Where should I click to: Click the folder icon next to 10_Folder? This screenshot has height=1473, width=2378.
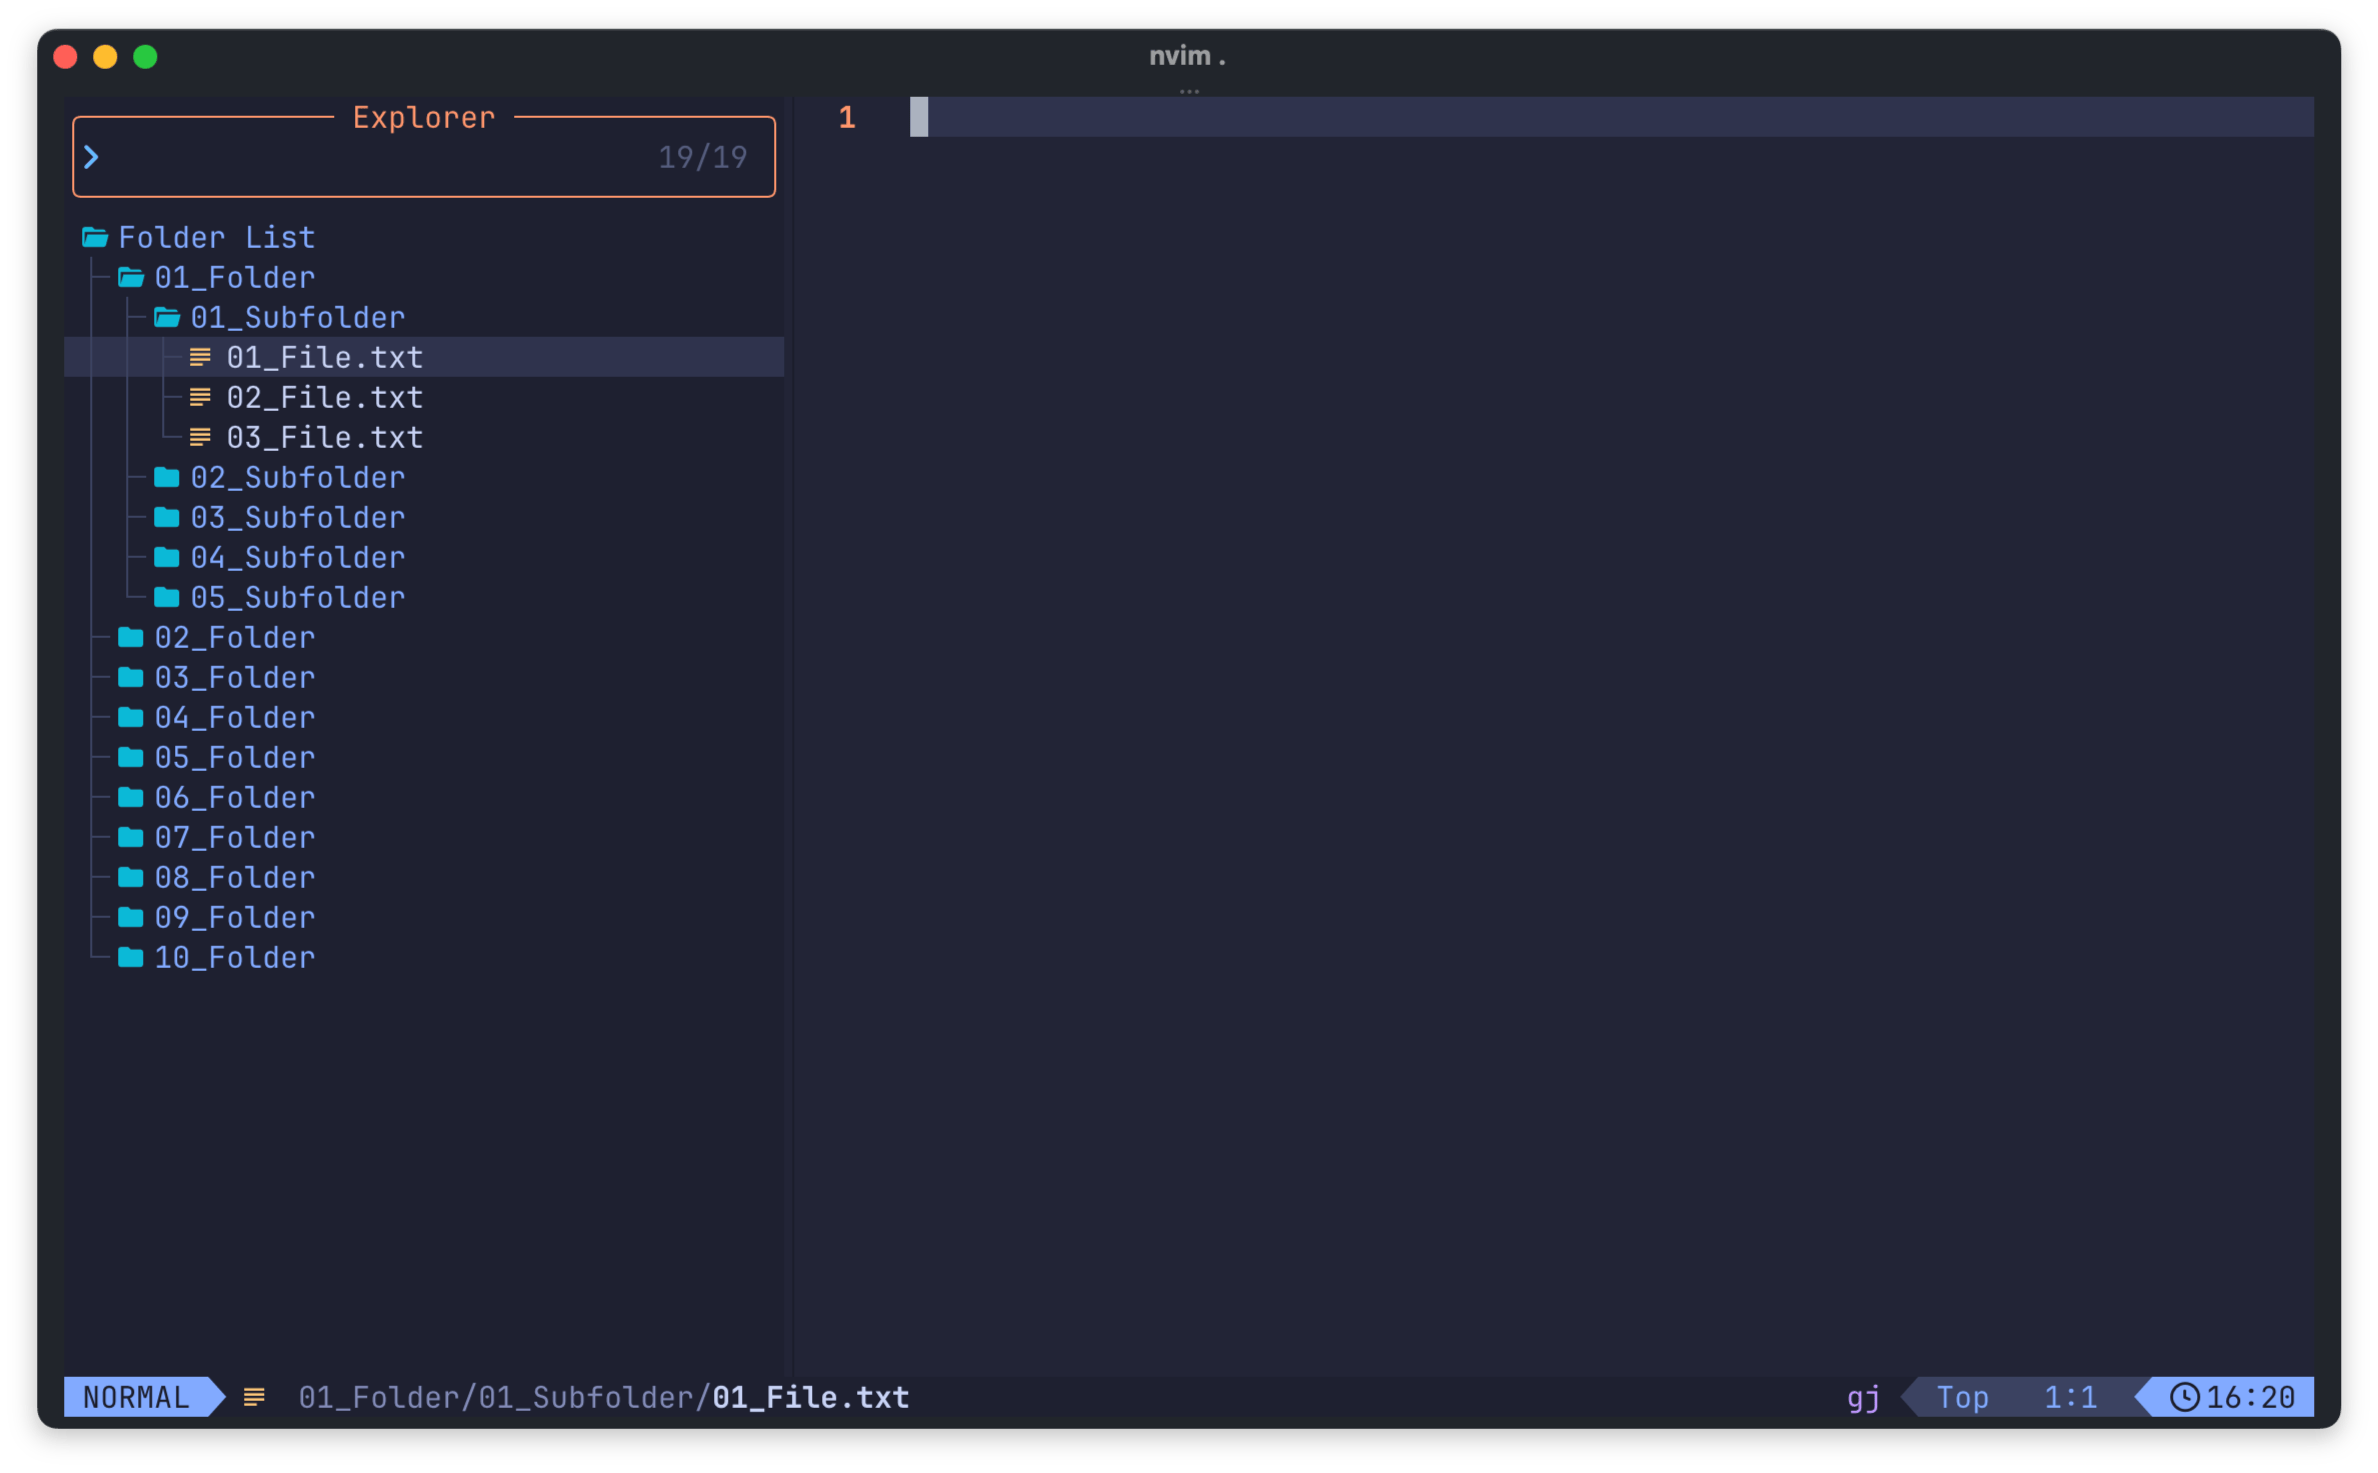131,957
